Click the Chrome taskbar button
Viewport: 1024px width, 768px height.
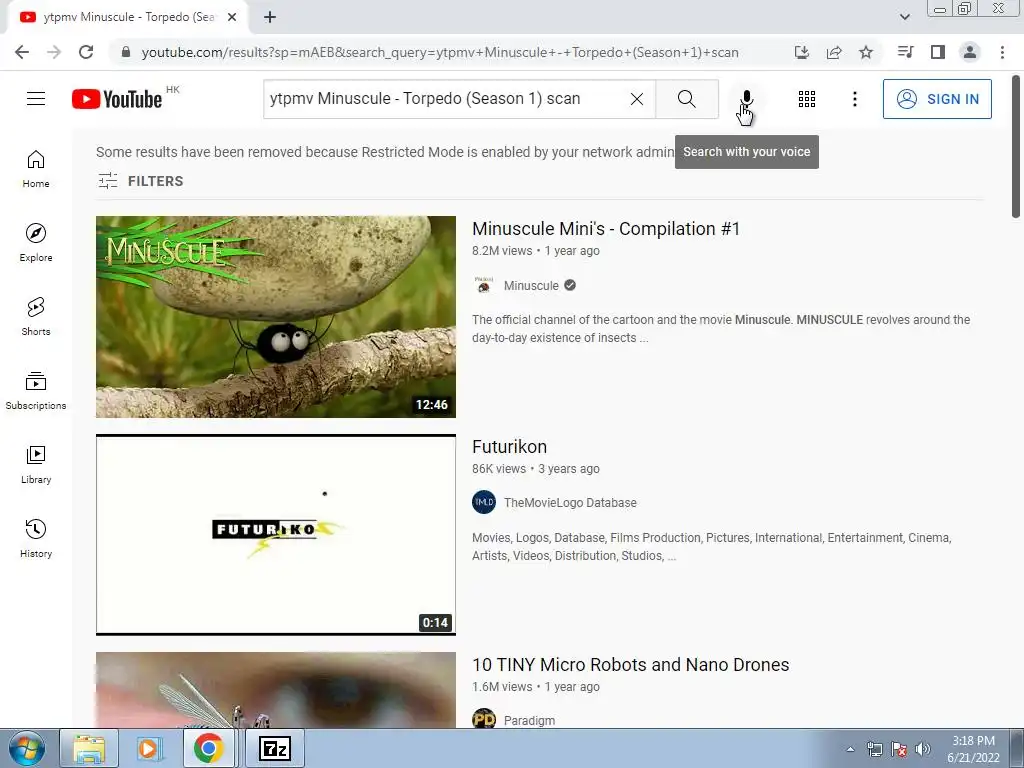click(x=208, y=748)
